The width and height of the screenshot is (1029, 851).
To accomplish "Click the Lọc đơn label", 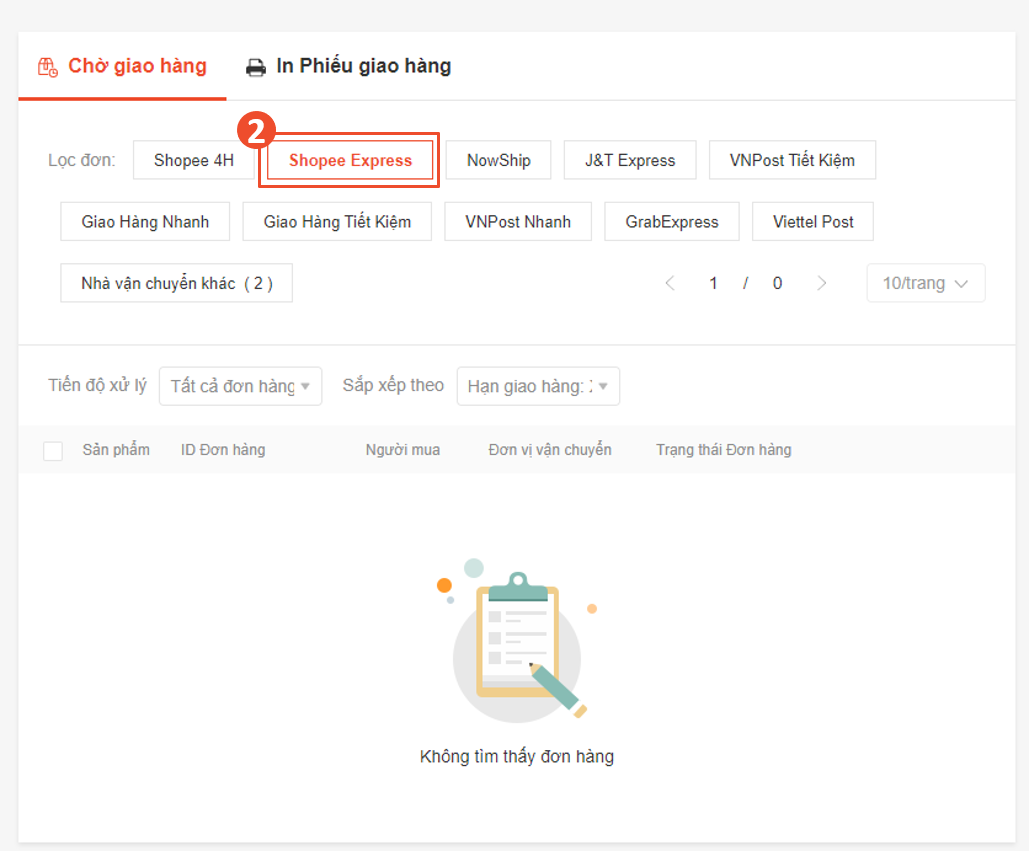I will [x=82, y=160].
